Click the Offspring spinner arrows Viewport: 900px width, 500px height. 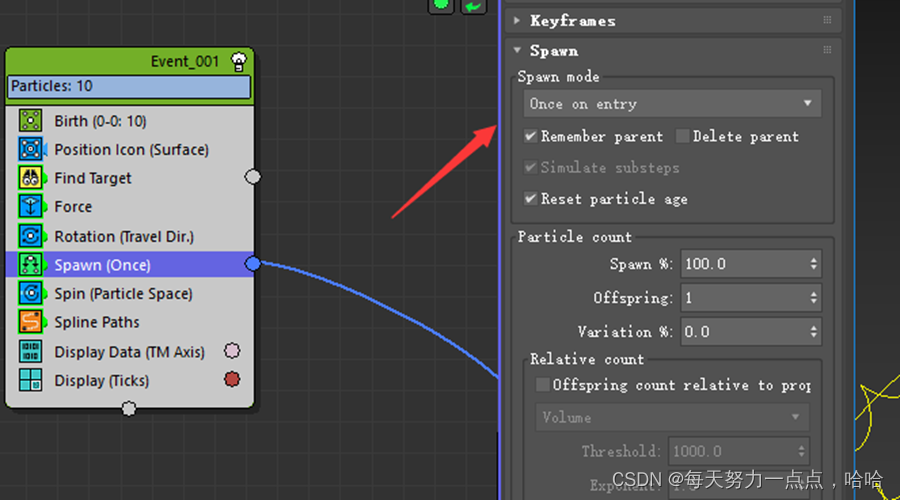coord(813,298)
